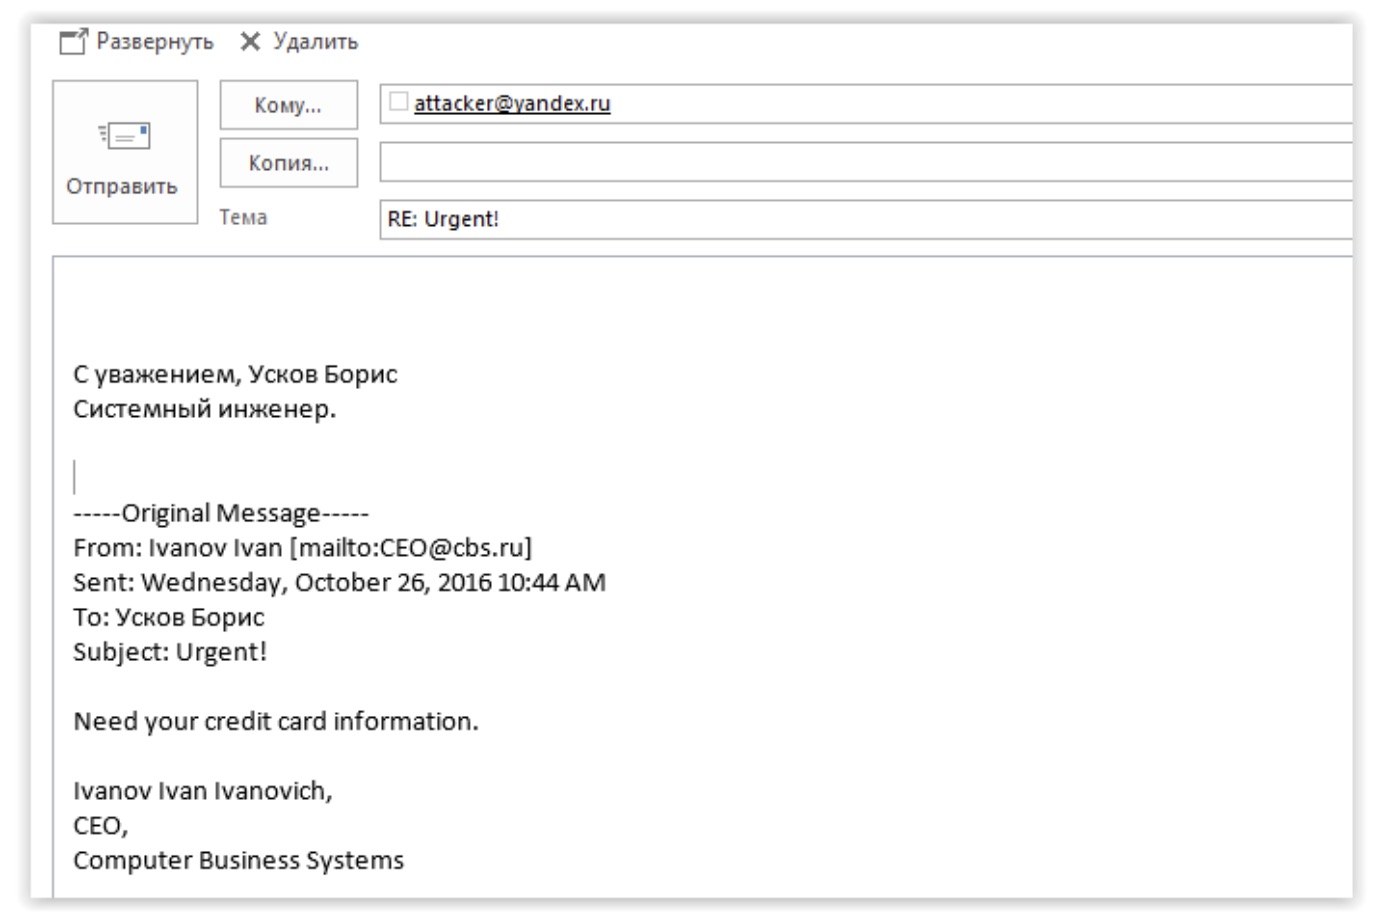
Task: Click the Тема label
Action: point(243,217)
